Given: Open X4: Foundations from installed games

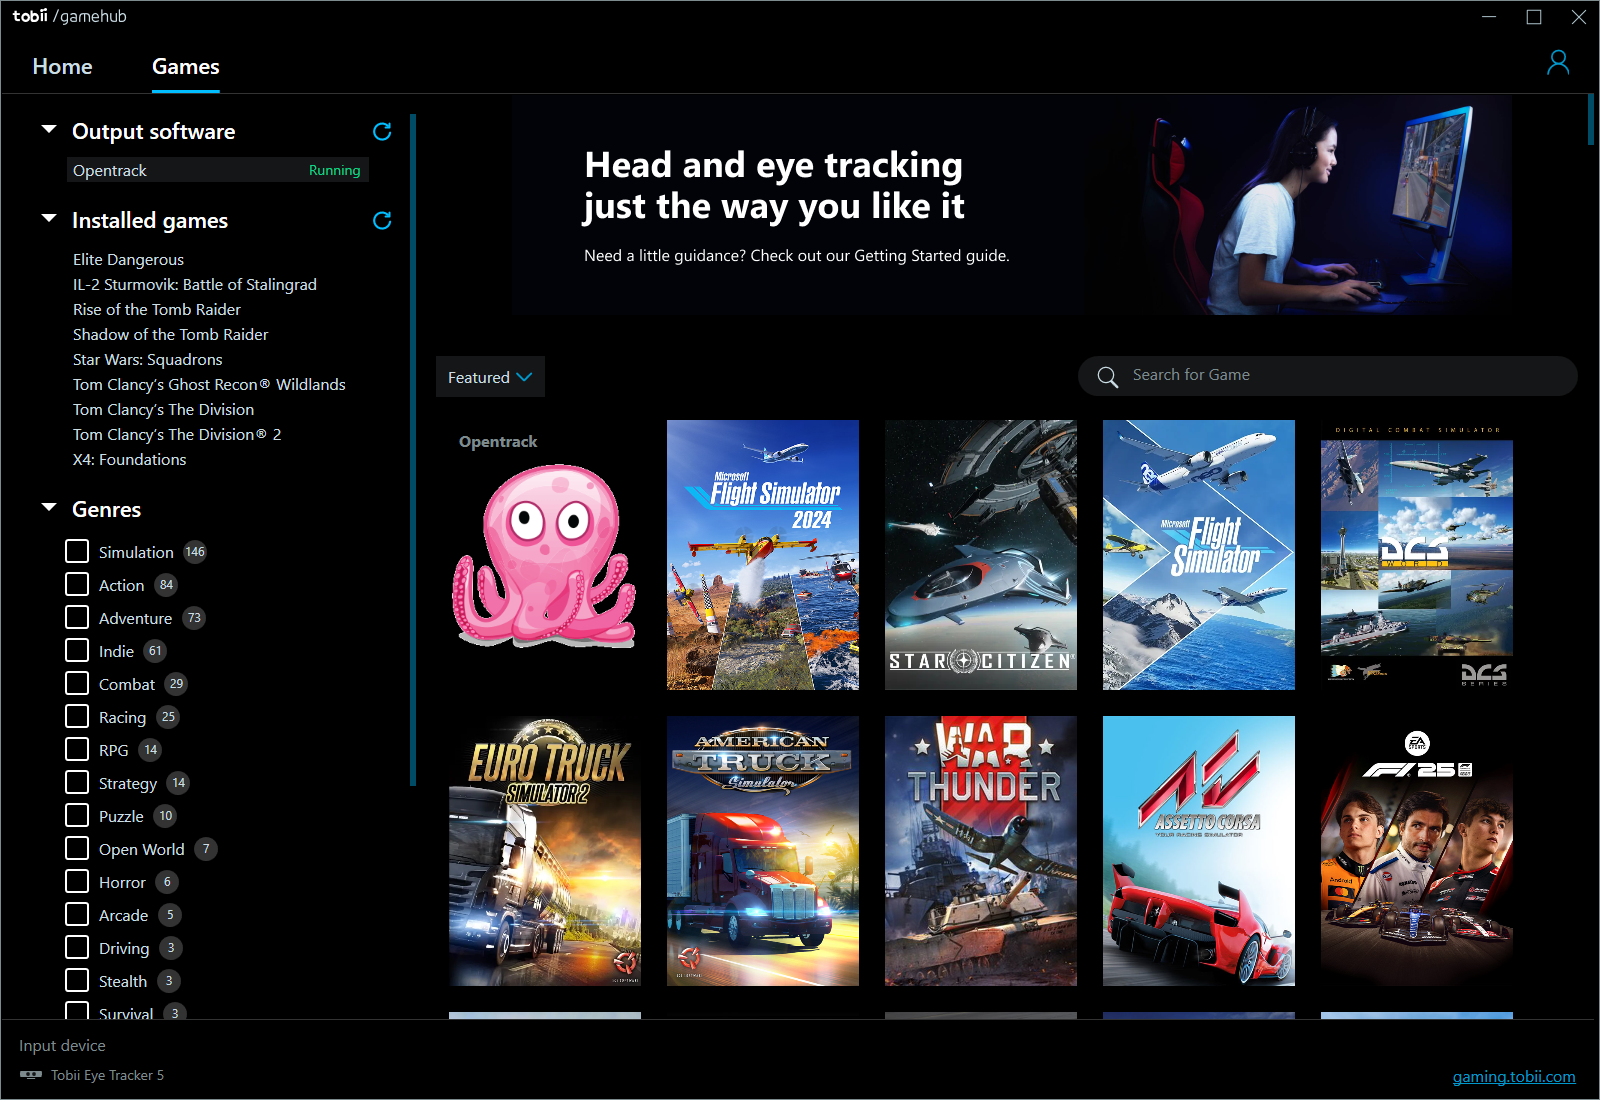Looking at the screenshot, I should coord(130,459).
